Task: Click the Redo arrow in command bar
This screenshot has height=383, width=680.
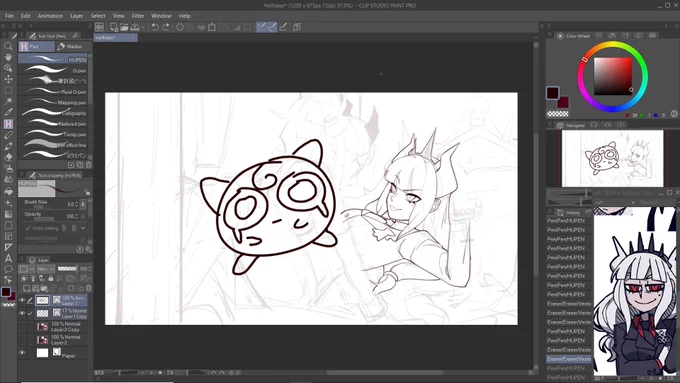Action: pyautogui.click(x=166, y=27)
